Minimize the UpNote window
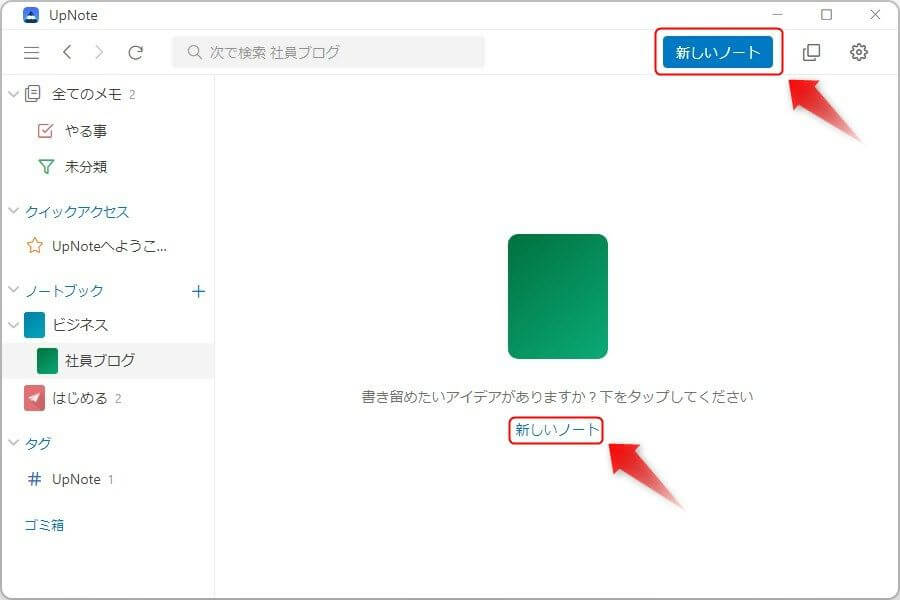Image resolution: width=900 pixels, height=600 pixels. click(778, 14)
